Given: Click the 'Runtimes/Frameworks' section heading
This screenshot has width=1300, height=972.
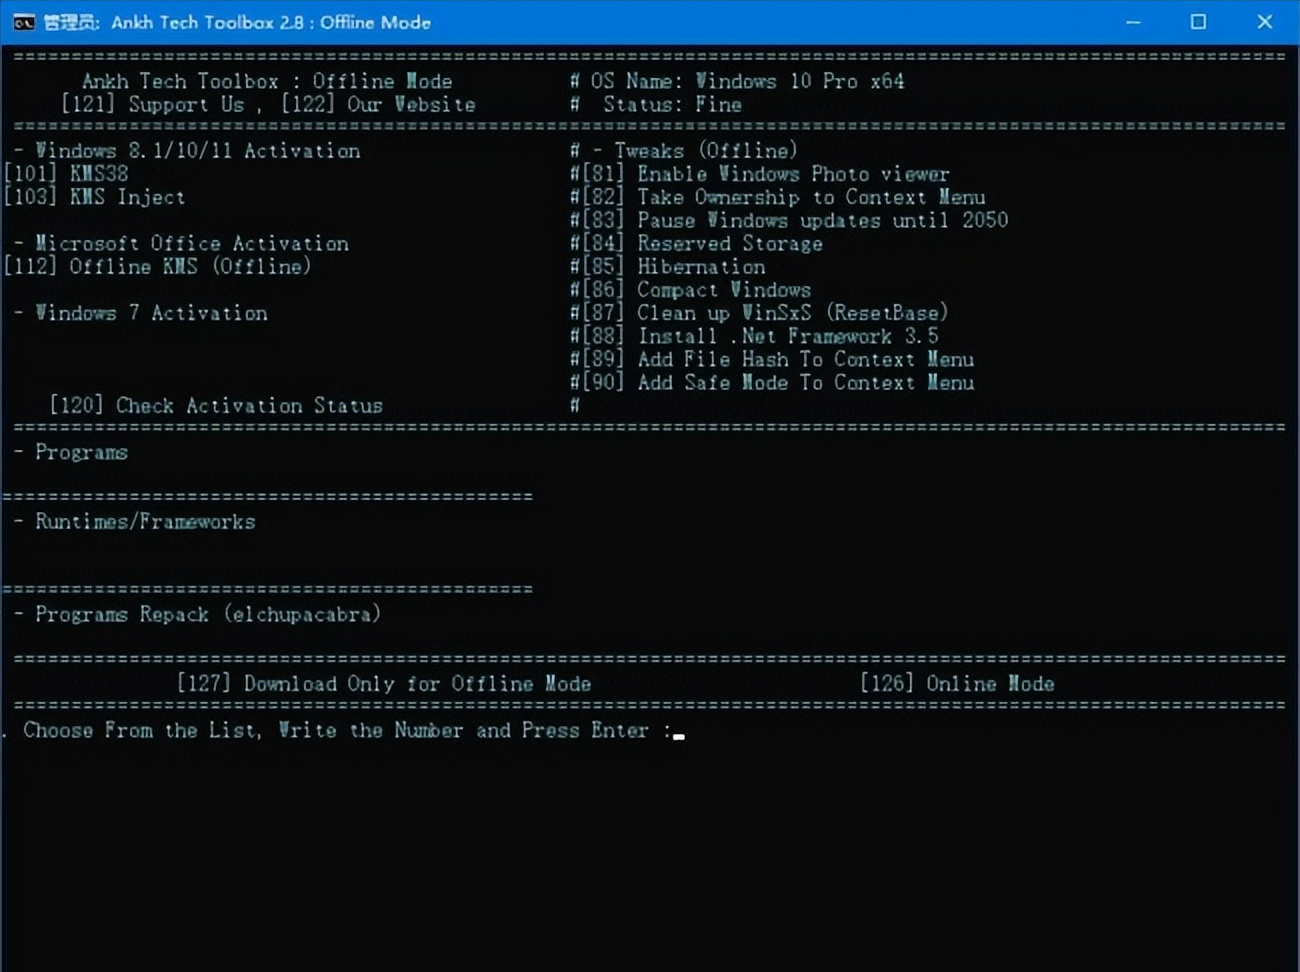Looking at the screenshot, I should 145,521.
